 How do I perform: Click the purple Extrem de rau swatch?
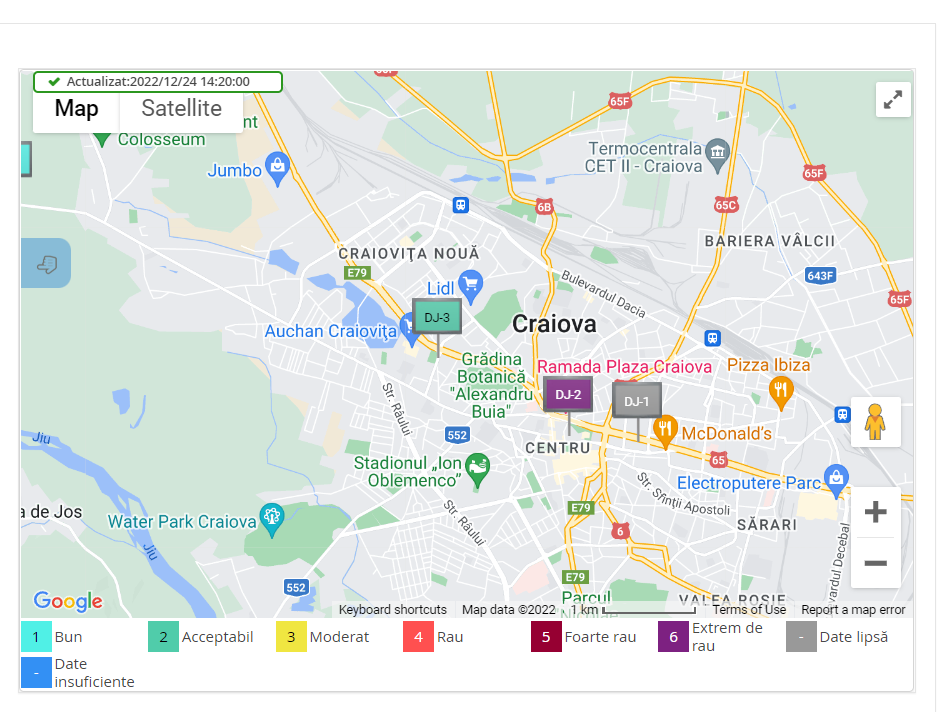[673, 637]
